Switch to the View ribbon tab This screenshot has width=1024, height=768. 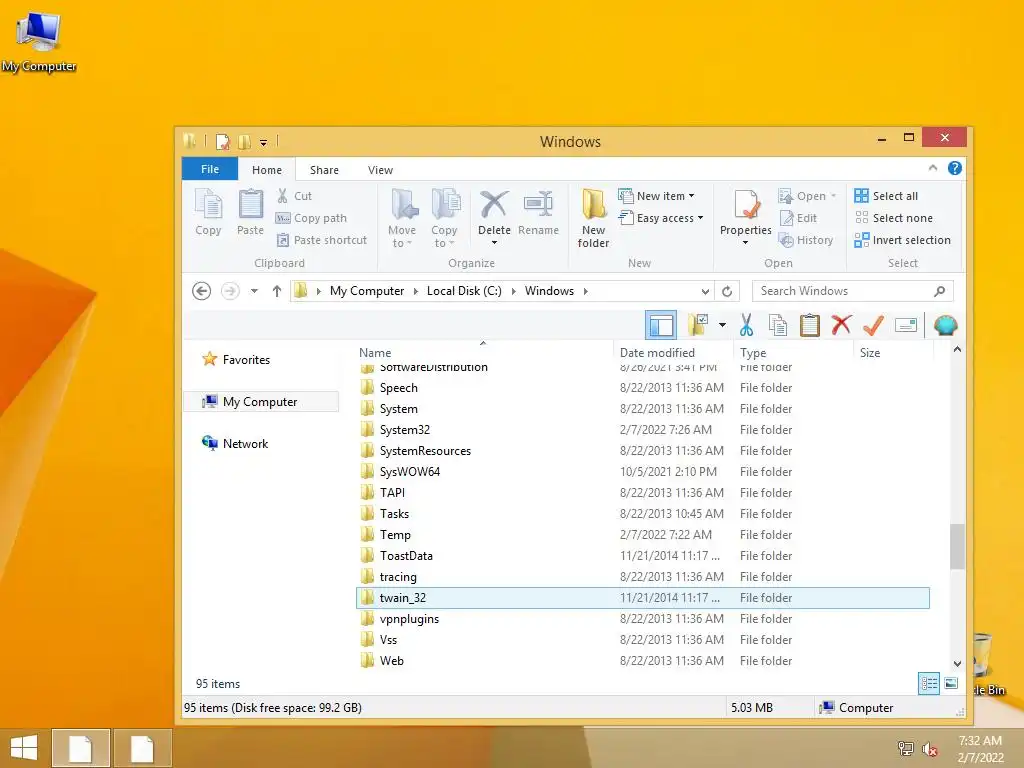coord(380,170)
